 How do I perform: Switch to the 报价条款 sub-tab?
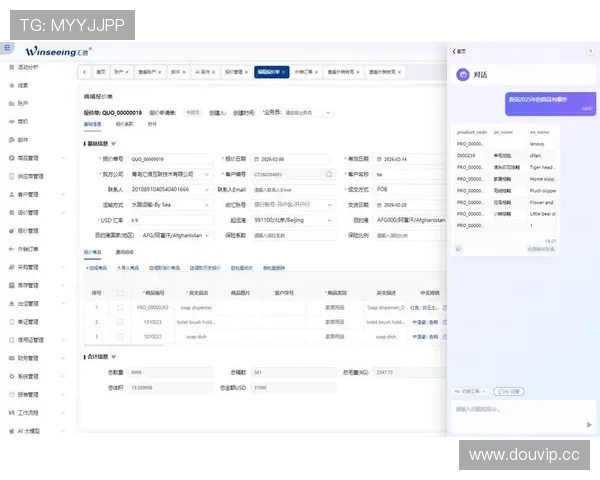point(125,124)
